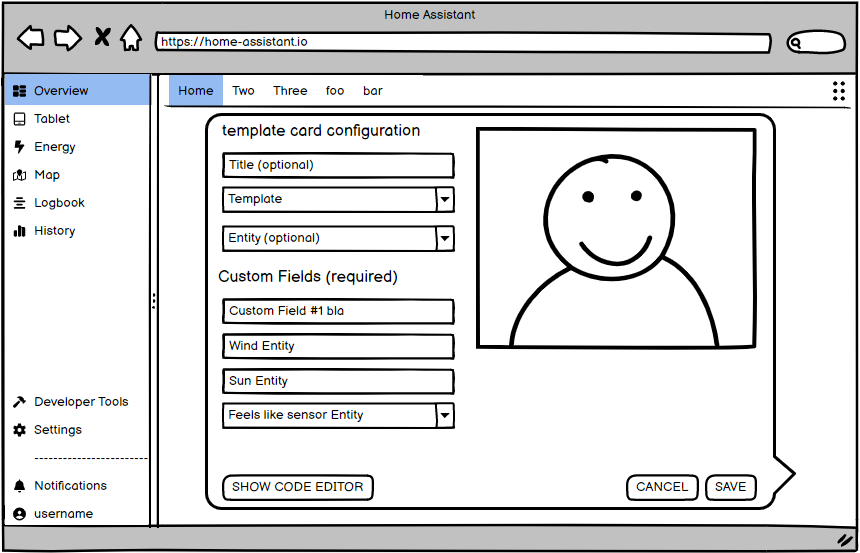Click the Home Assistant window title
The height and width of the screenshot is (553, 860).
430,15
